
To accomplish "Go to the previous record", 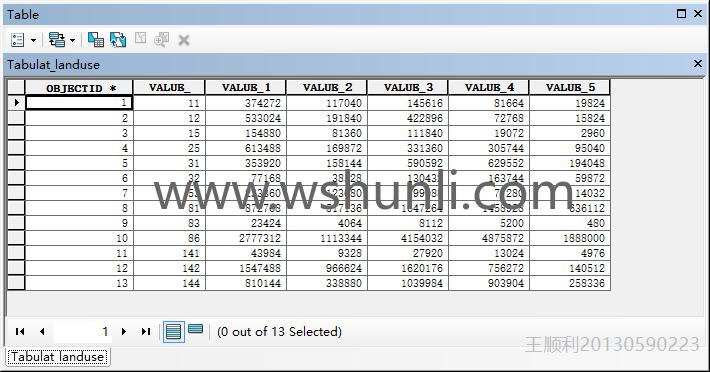I will 42,332.
